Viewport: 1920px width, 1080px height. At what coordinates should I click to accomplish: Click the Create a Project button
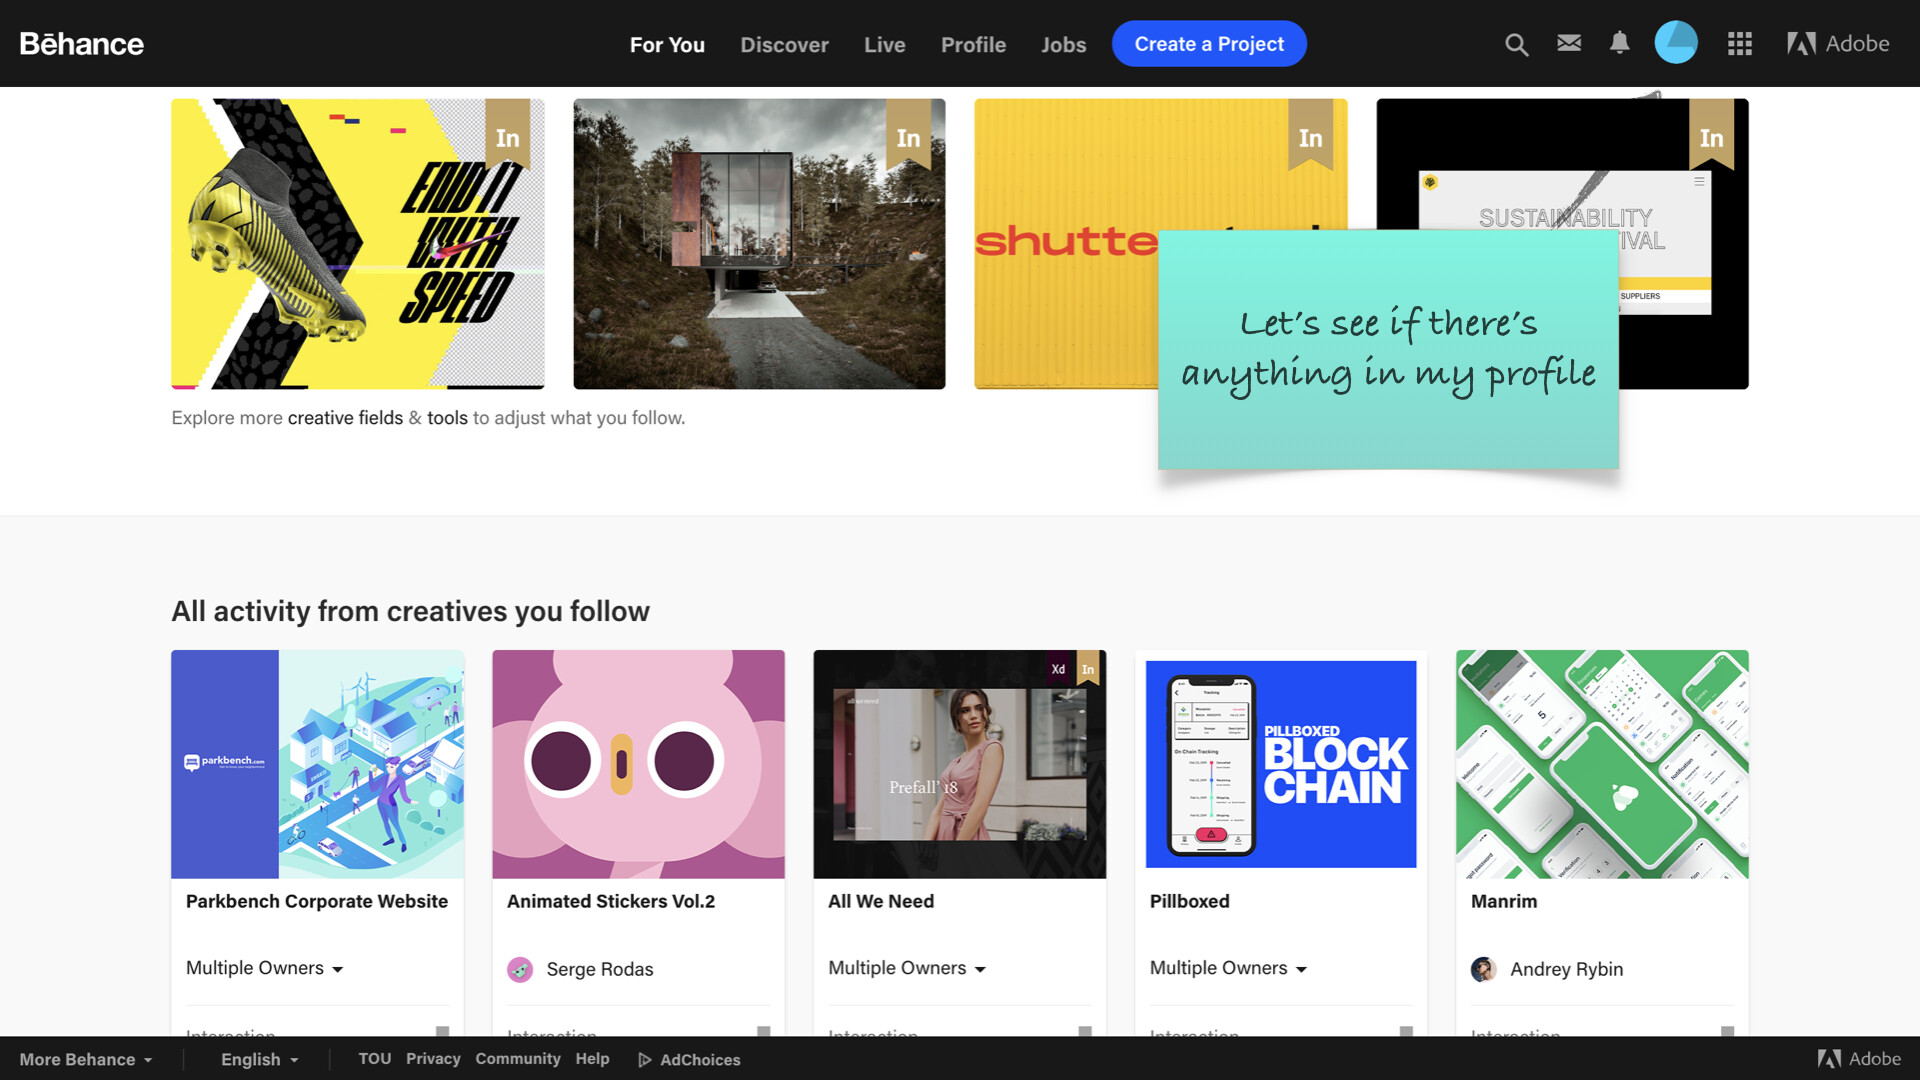pyautogui.click(x=1209, y=44)
